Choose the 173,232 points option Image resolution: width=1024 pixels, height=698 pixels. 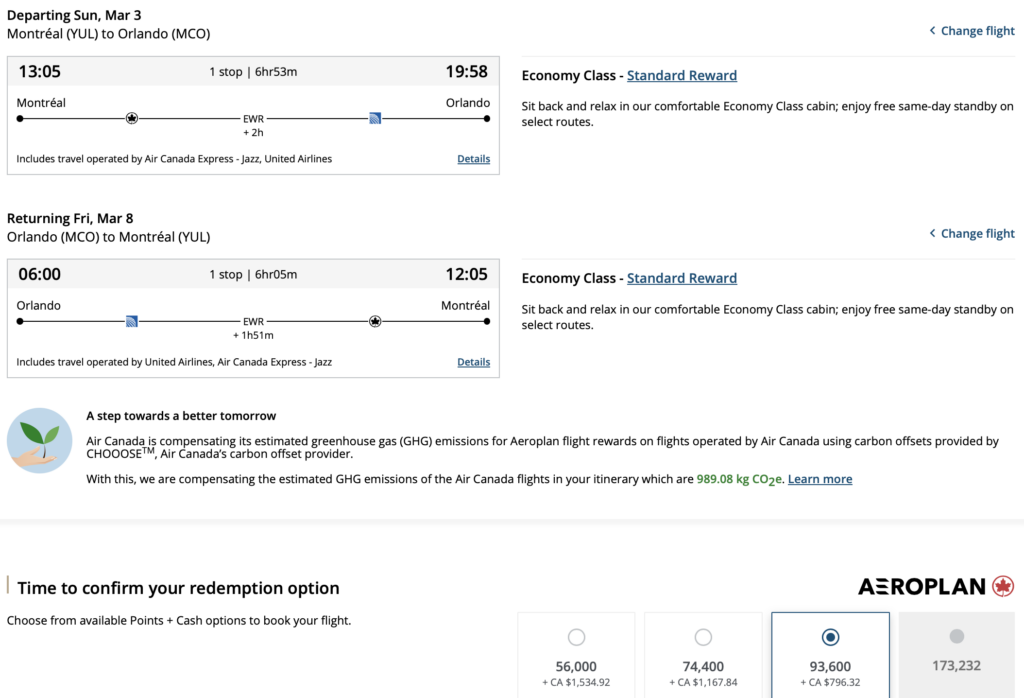pyautogui.click(x=956, y=636)
